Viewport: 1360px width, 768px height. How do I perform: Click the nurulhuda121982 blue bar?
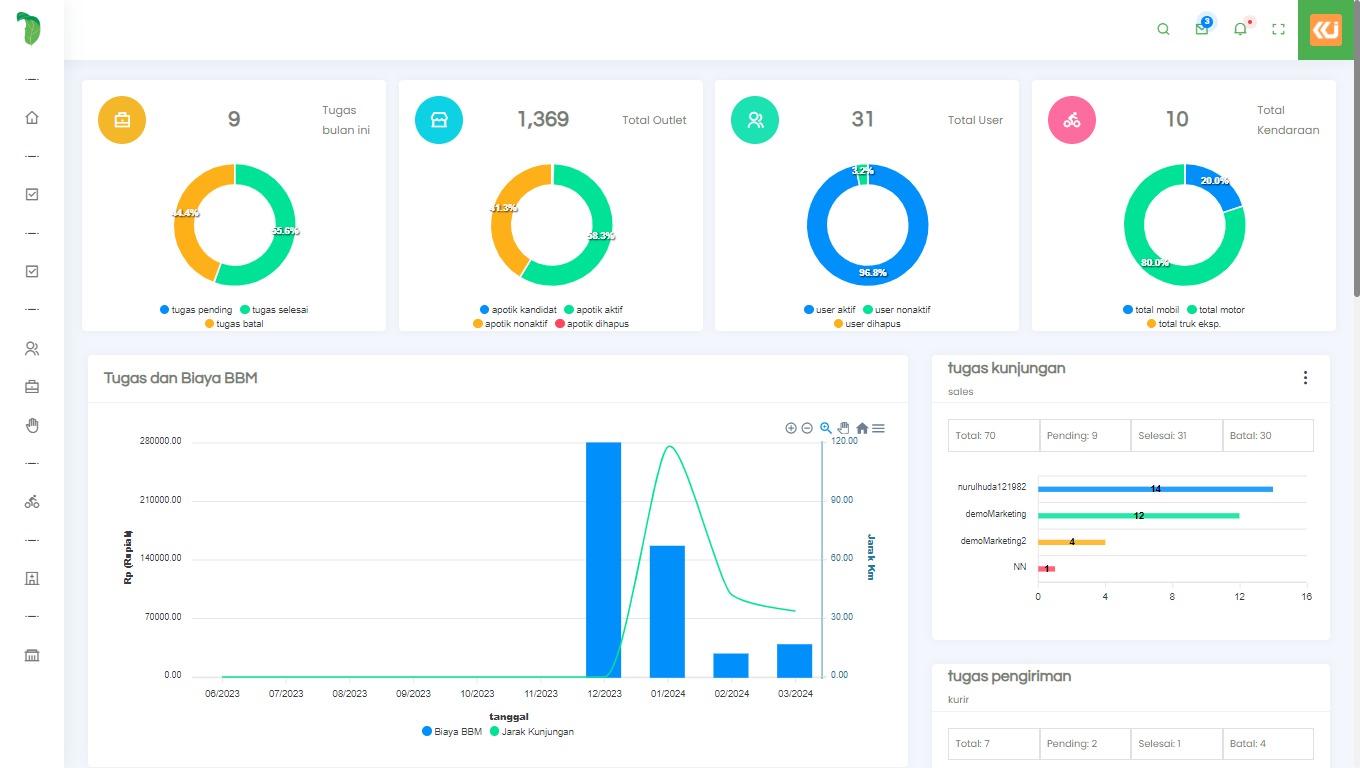click(1155, 489)
